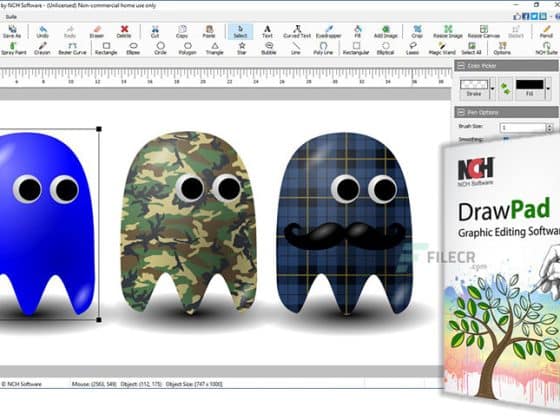Select the blue ghost object
This screenshot has height=420, width=560.
coord(46,224)
